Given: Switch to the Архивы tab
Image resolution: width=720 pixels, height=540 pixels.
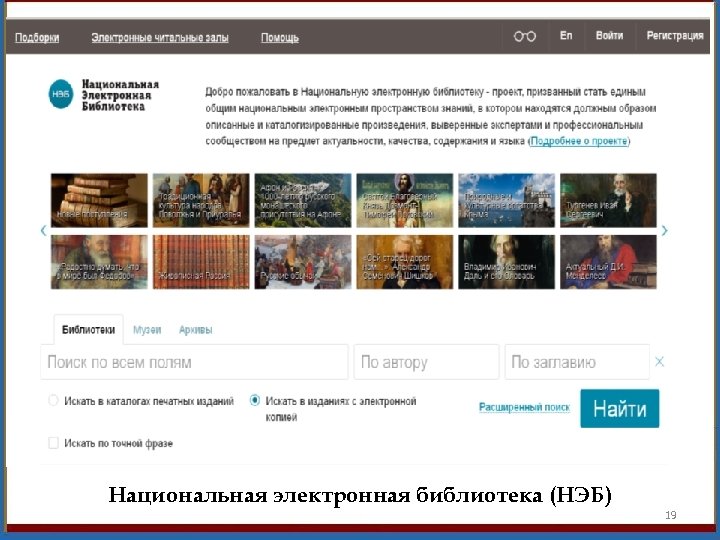Looking at the screenshot, I should (196, 330).
